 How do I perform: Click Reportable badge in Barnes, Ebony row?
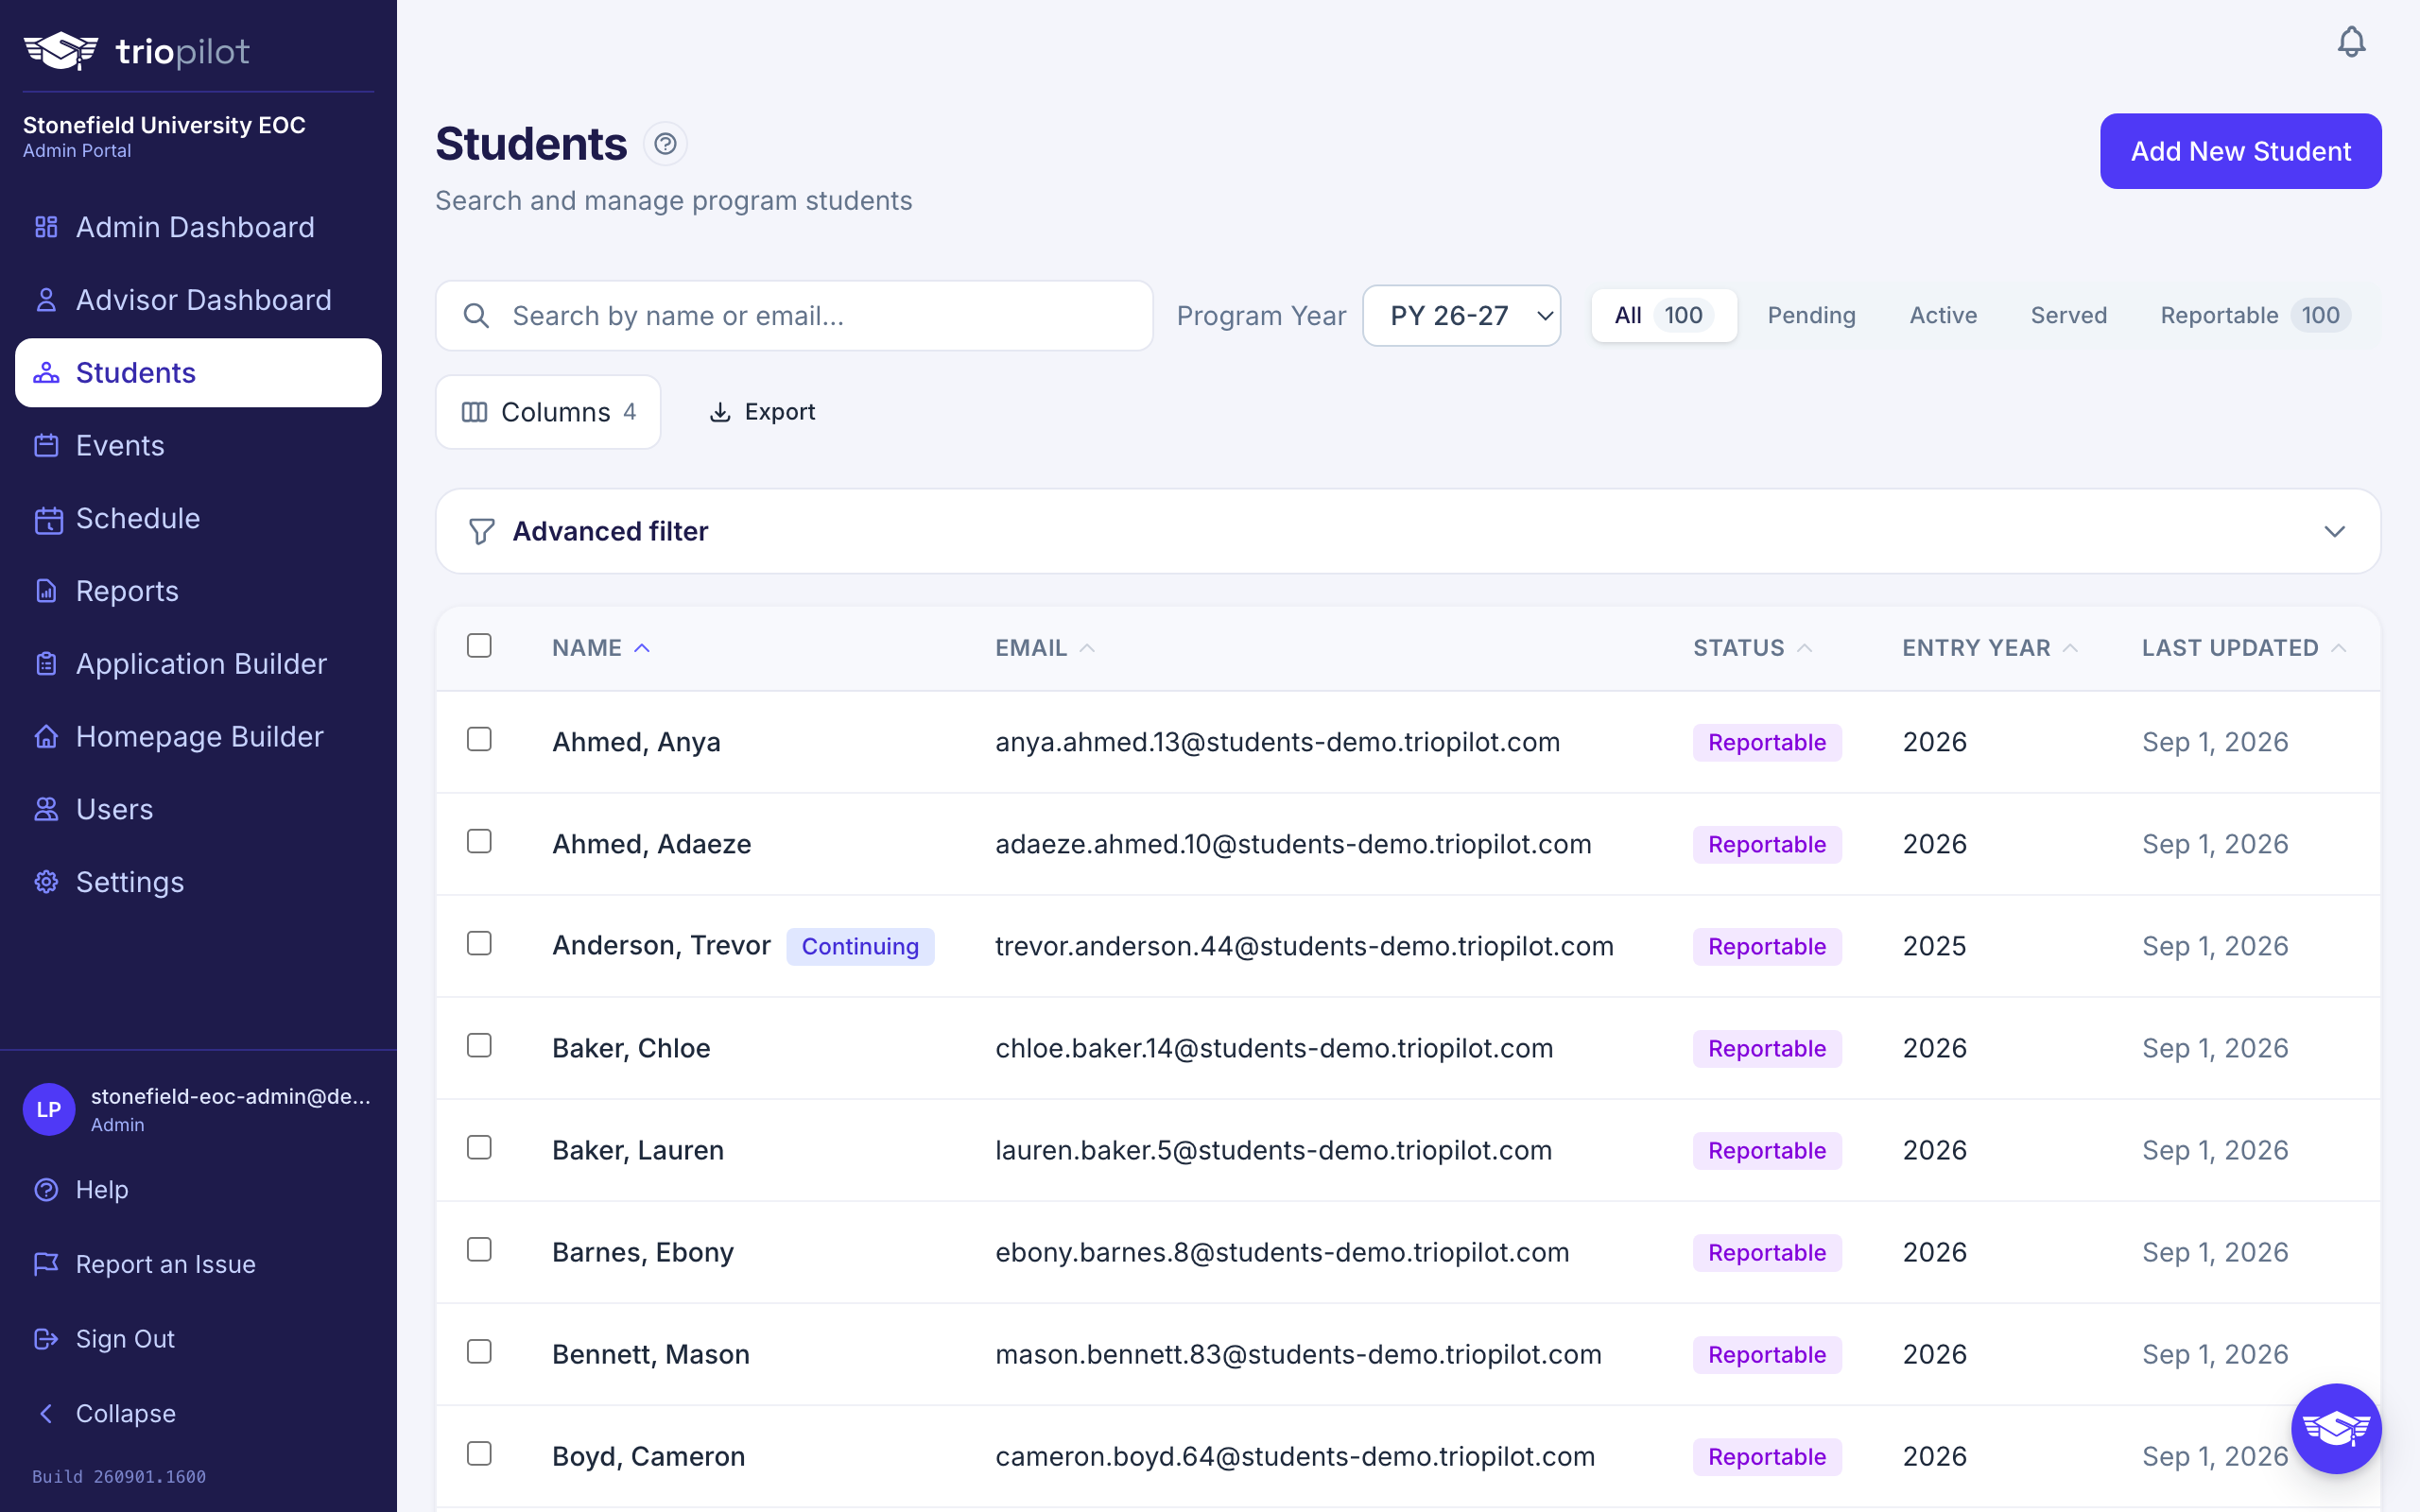coord(1766,1252)
